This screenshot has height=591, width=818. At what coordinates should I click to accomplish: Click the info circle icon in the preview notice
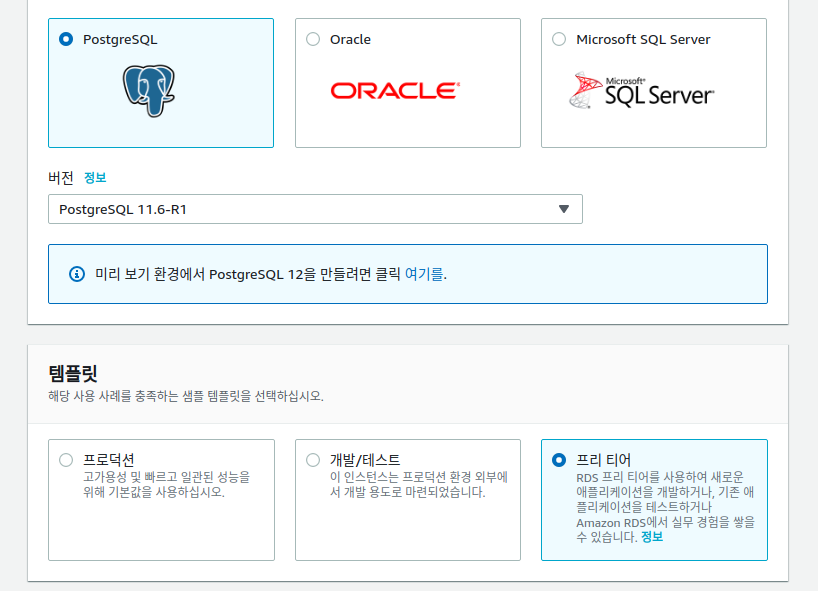[x=77, y=274]
